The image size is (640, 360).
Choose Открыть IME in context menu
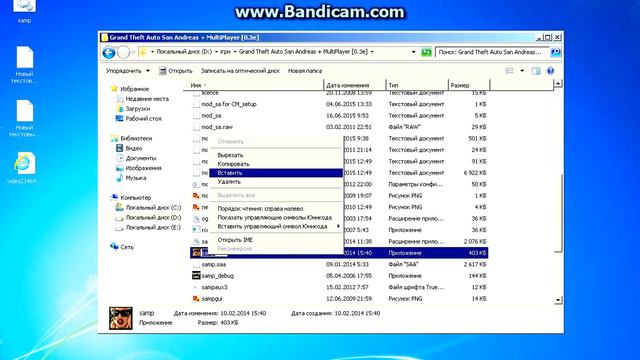[x=276, y=240]
